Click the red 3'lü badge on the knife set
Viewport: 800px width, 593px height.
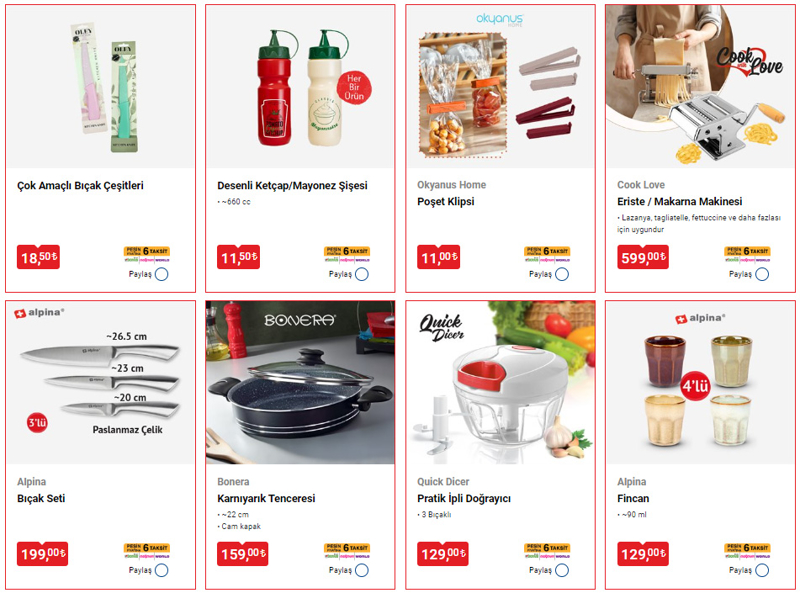pyautogui.click(x=37, y=423)
